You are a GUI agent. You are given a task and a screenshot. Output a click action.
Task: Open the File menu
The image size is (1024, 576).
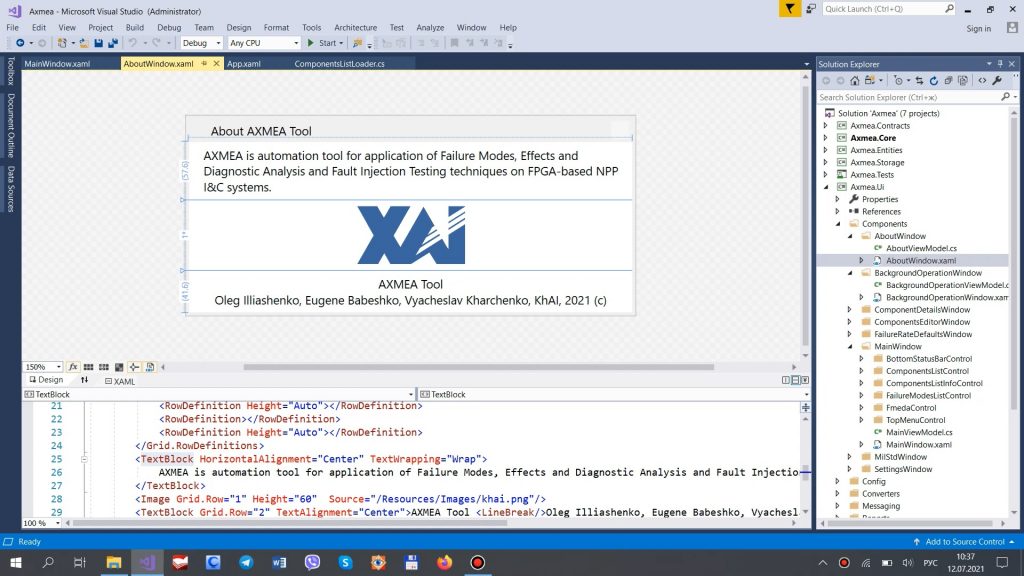click(12, 27)
